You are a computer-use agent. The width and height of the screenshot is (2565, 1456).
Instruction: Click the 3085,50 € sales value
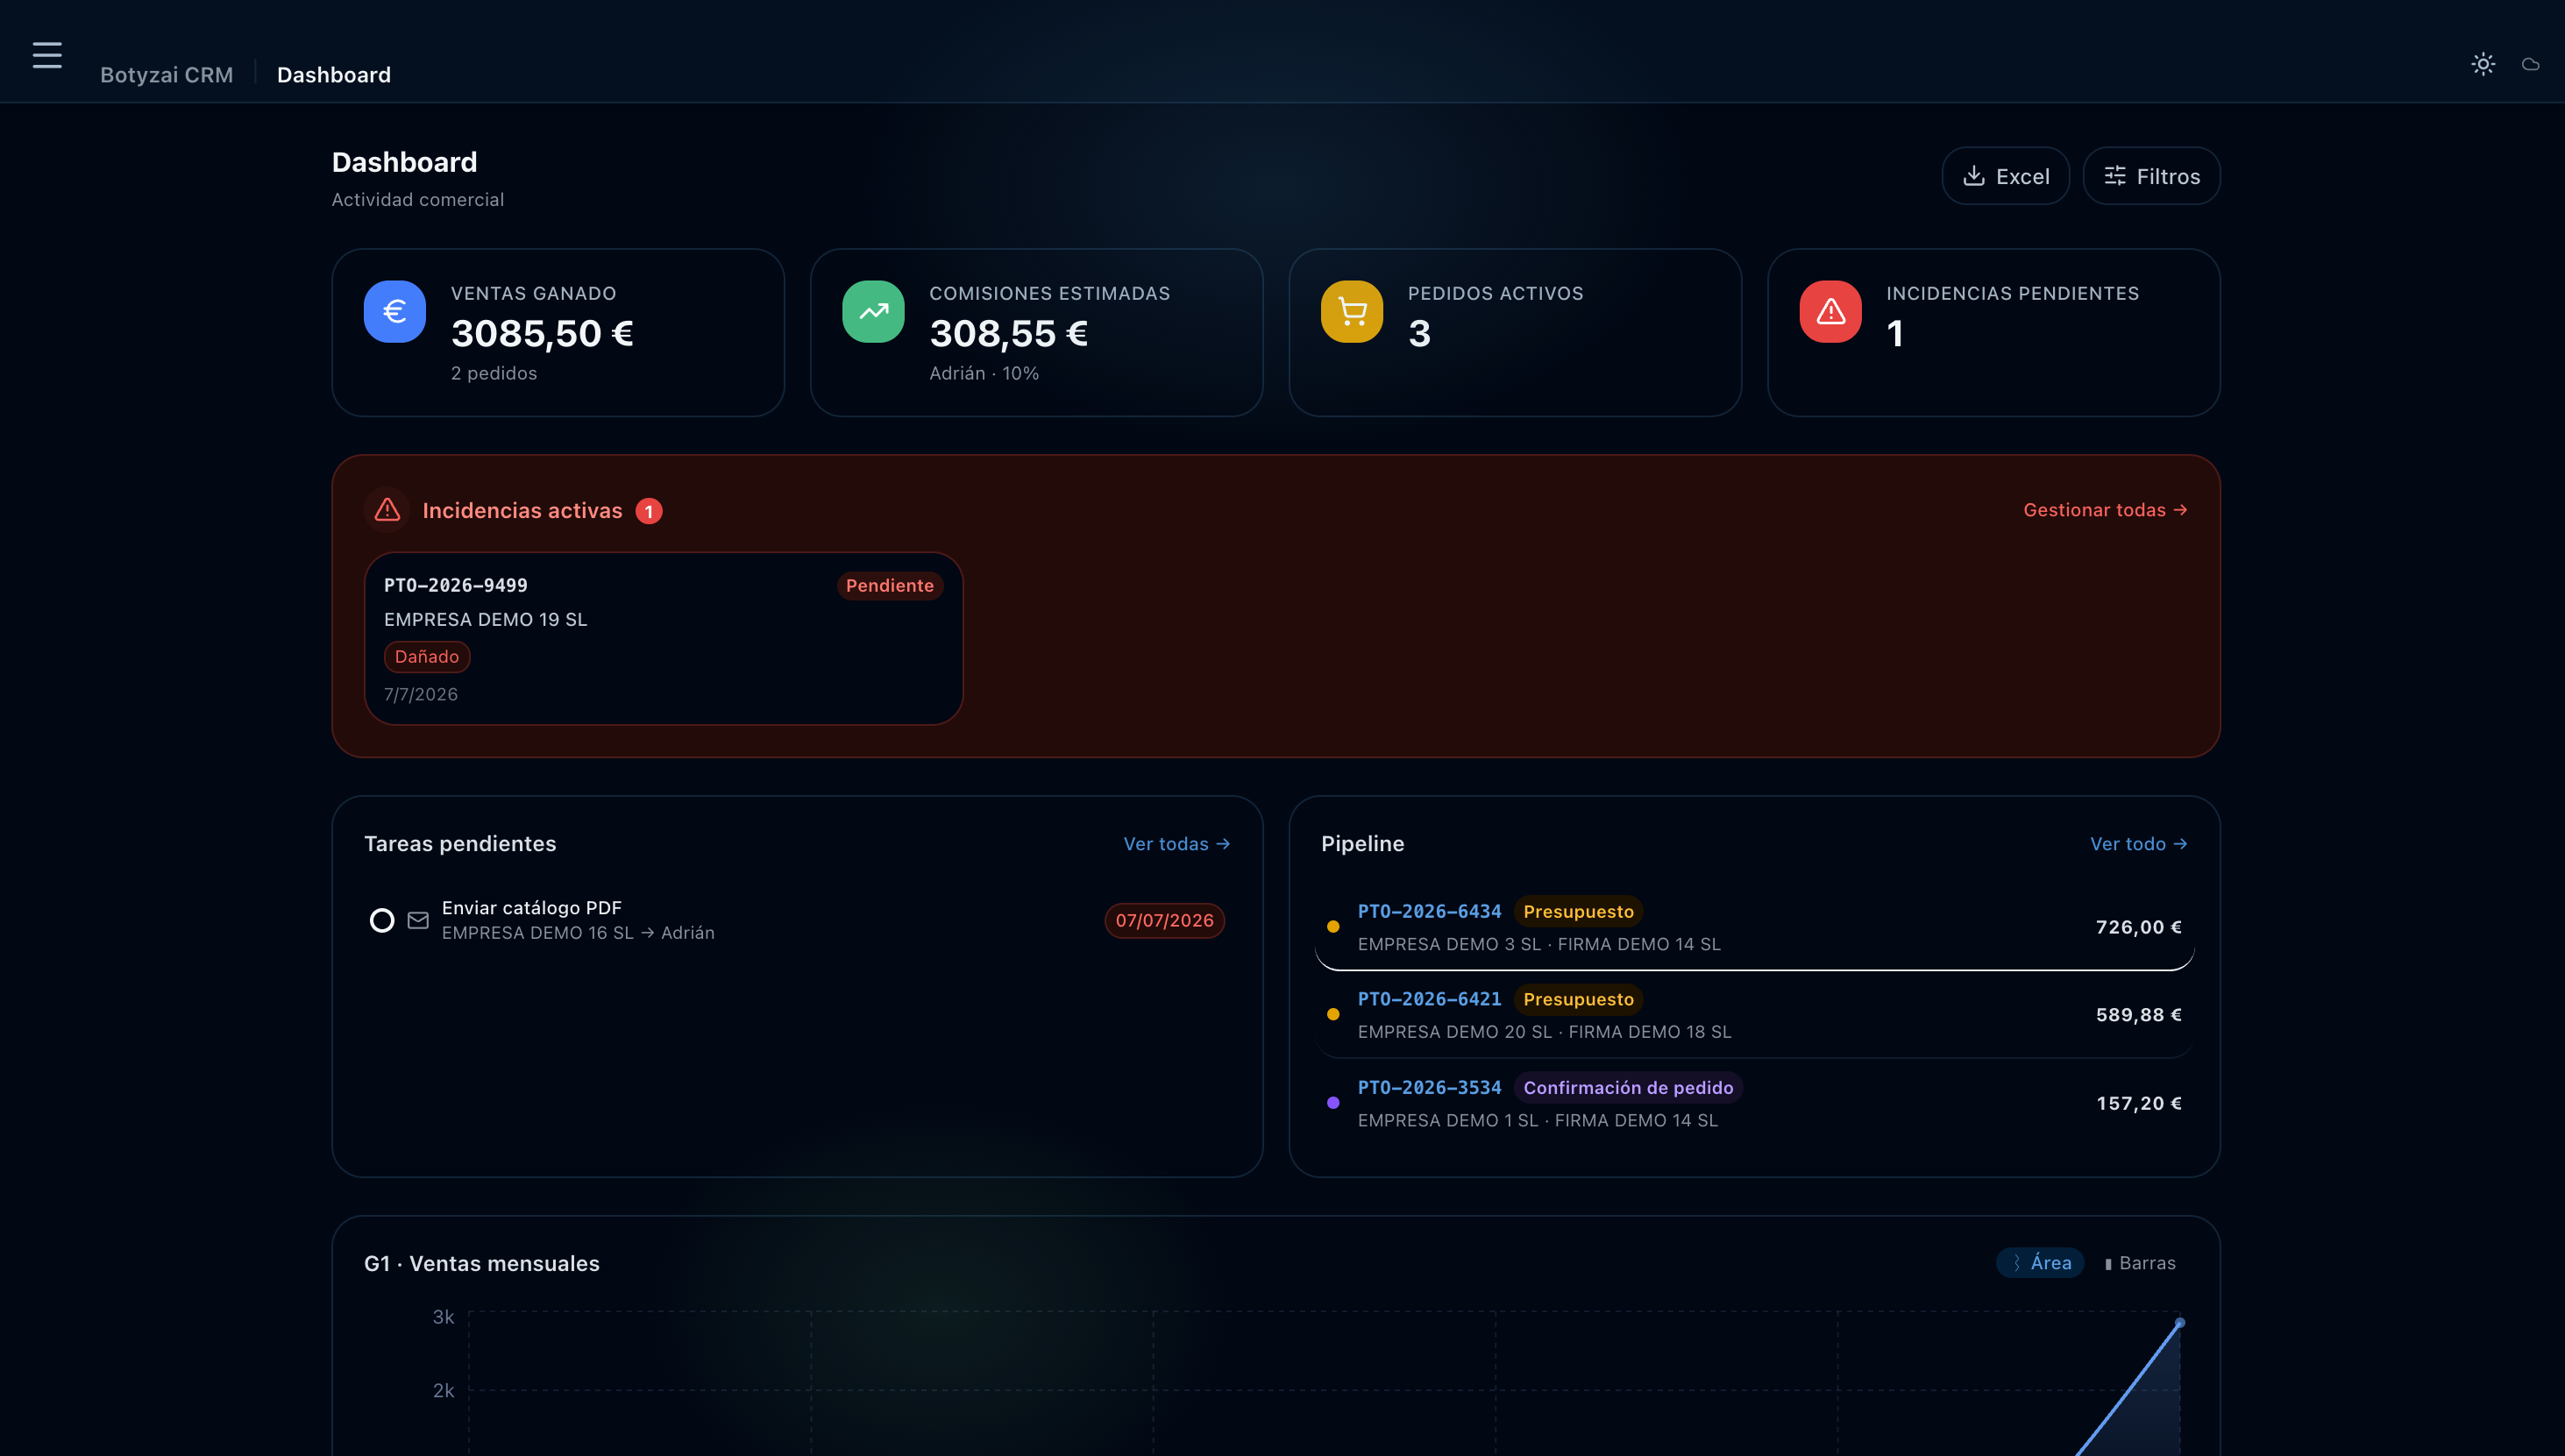click(542, 333)
